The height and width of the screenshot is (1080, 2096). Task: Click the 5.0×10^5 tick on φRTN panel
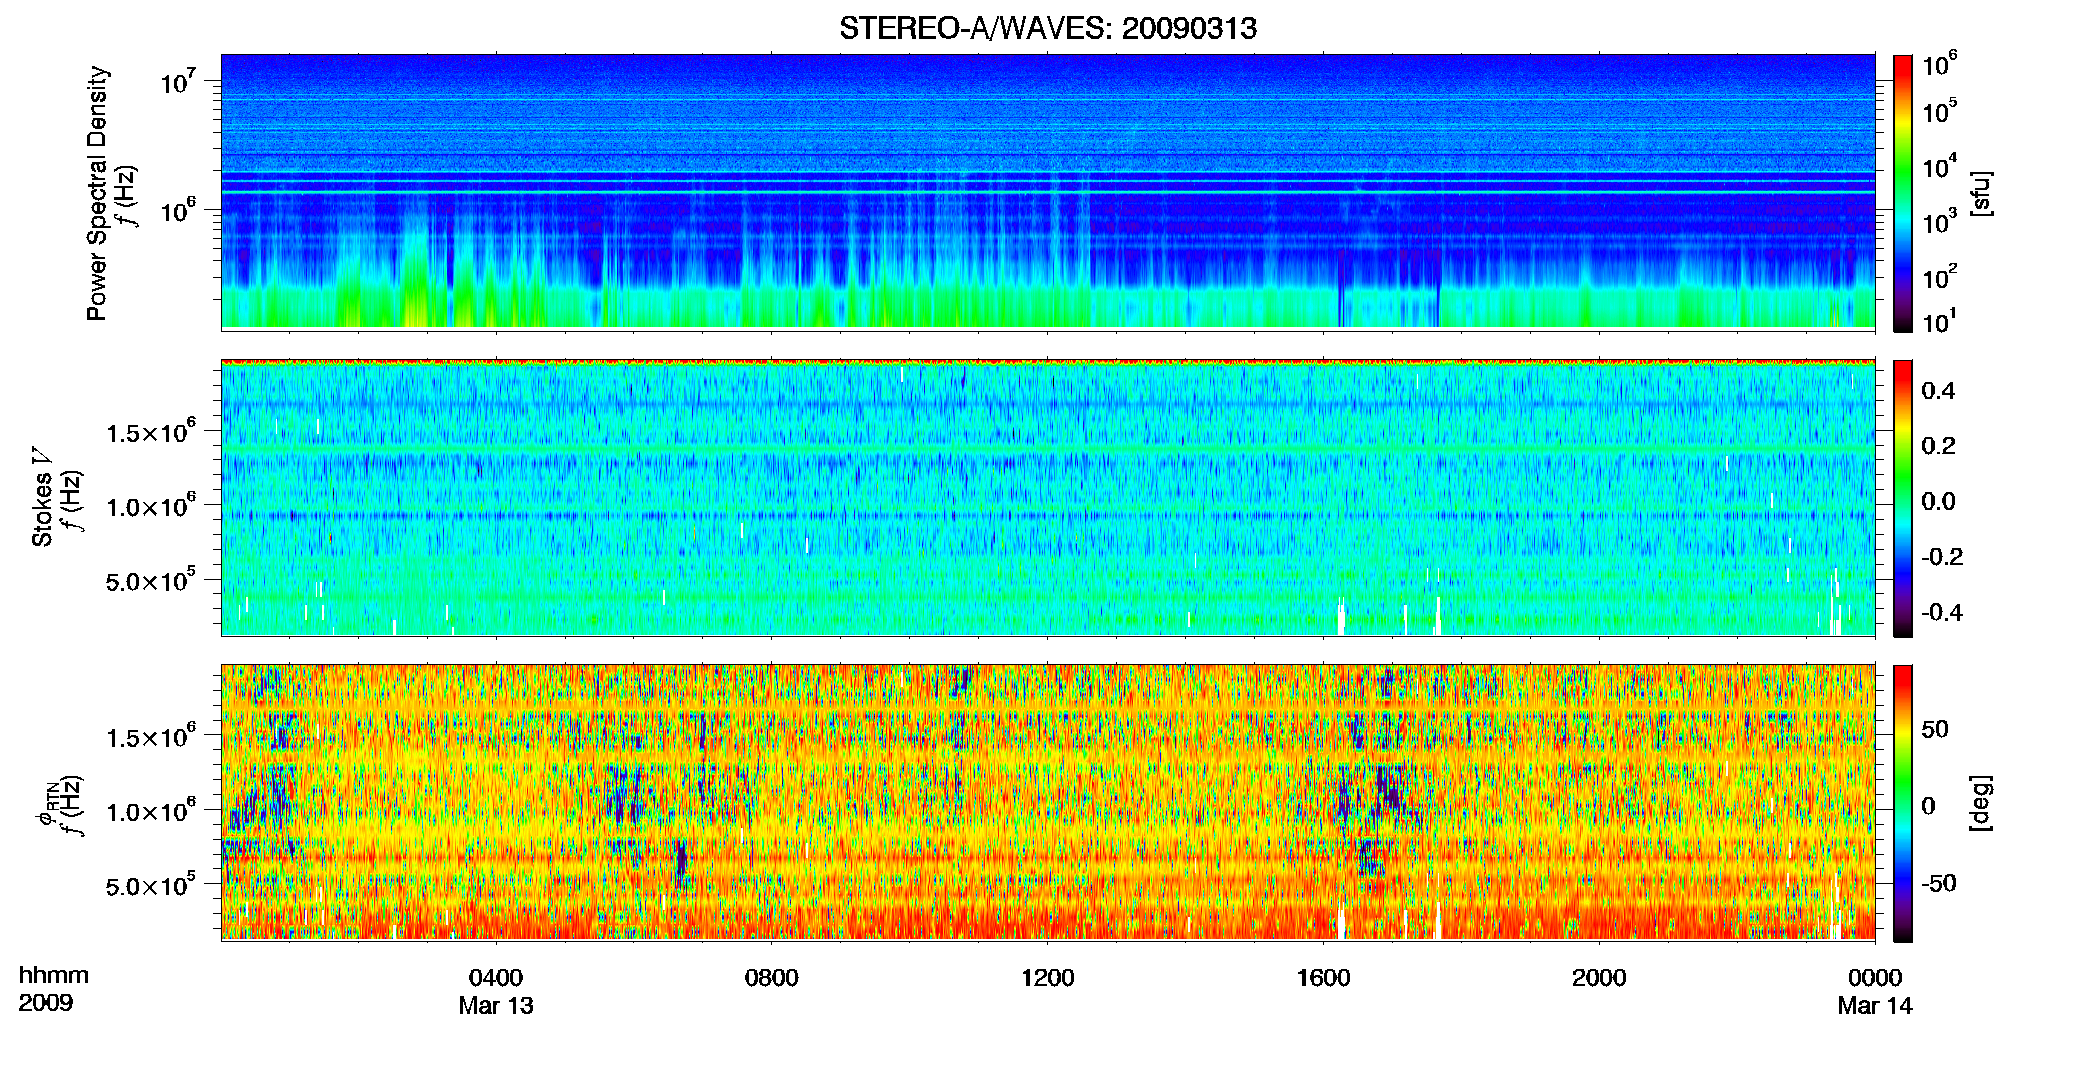[x=150, y=885]
